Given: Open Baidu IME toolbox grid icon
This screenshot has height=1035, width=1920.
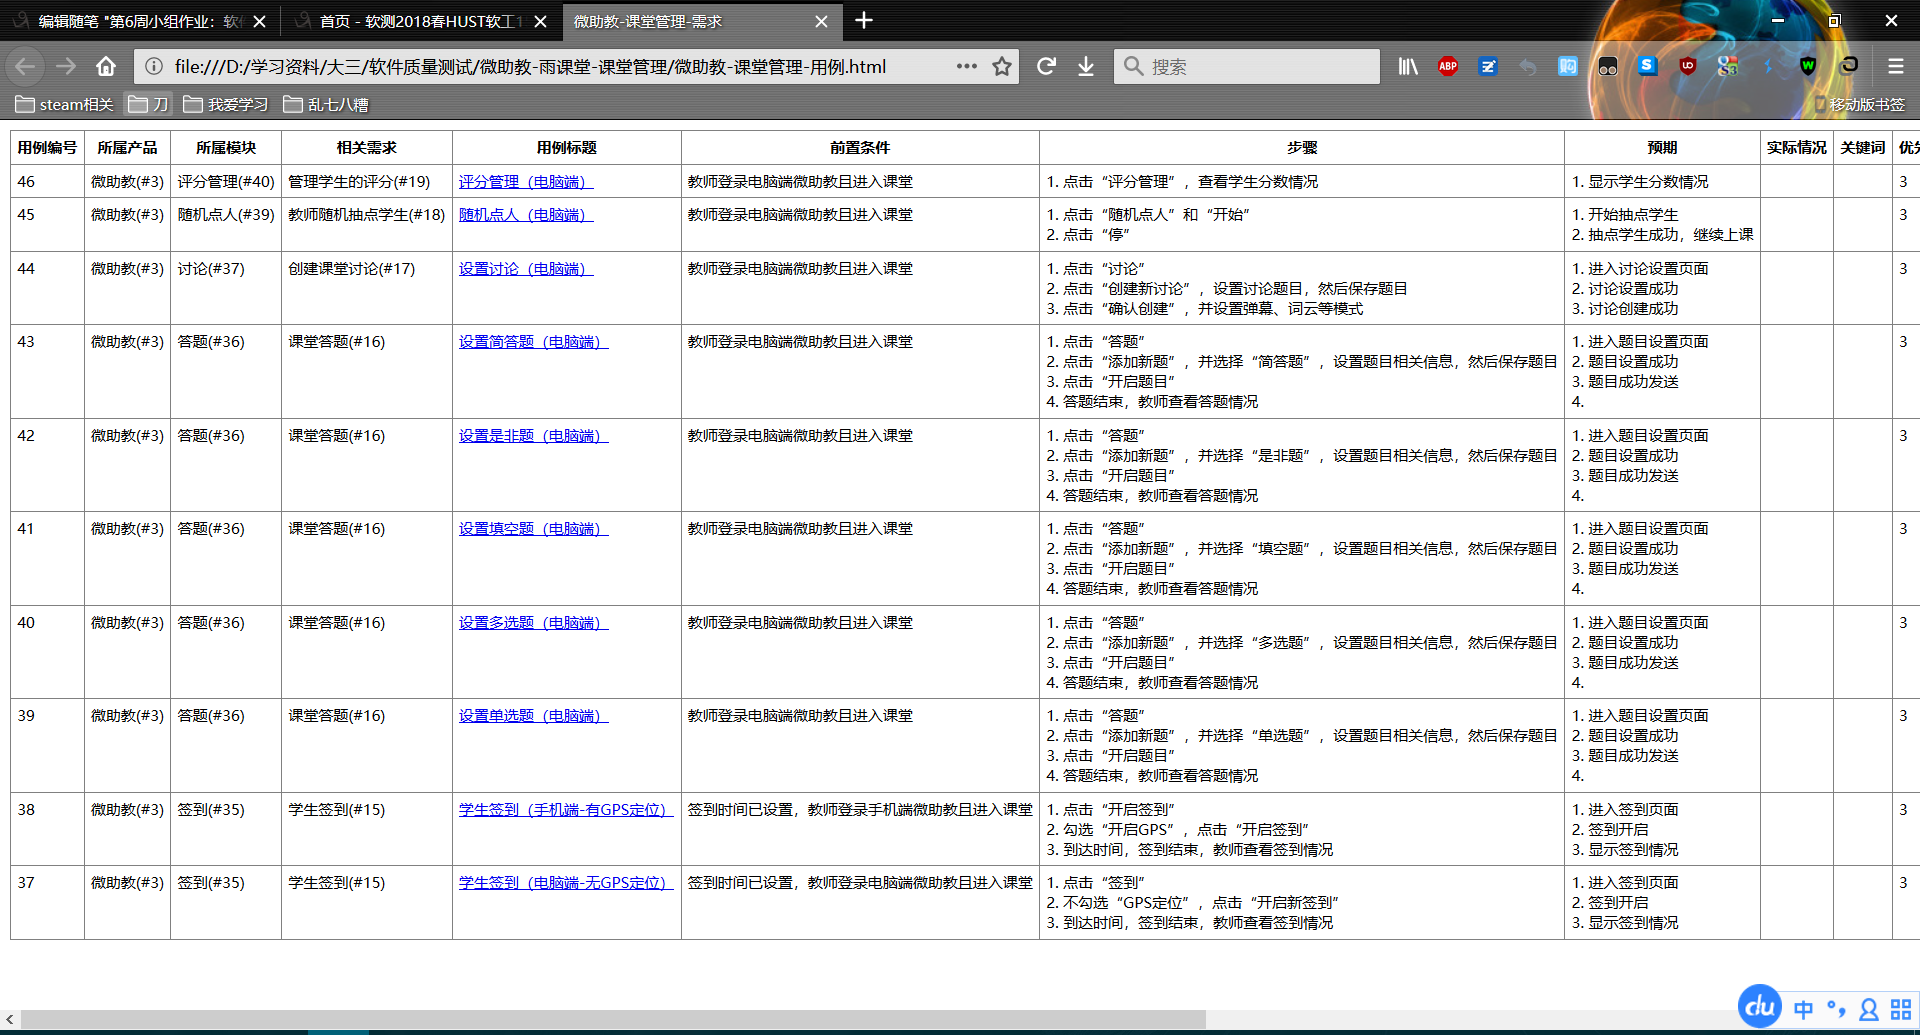Looking at the screenshot, I should point(1901,1009).
